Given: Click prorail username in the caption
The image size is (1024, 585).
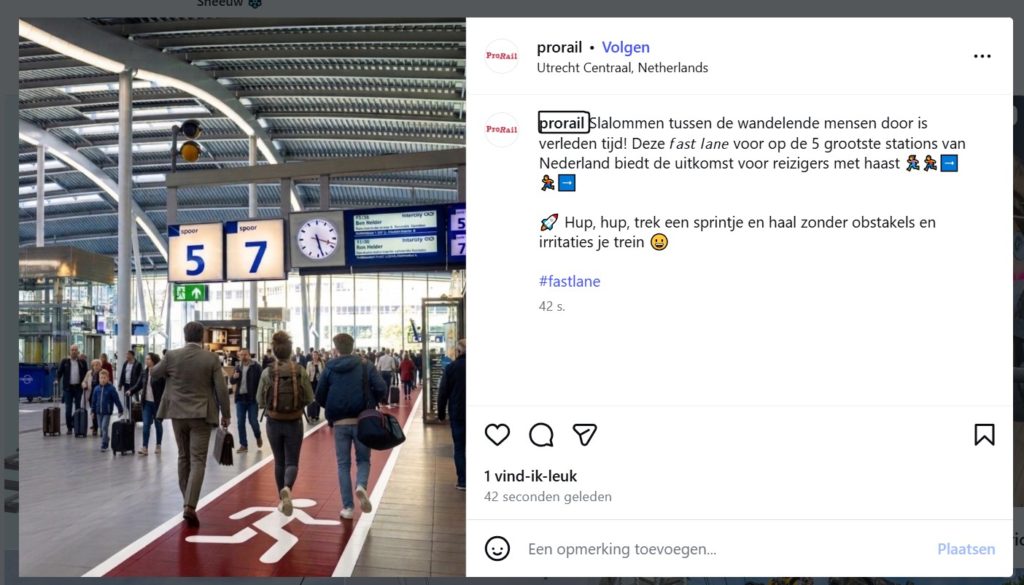Looking at the screenshot, I should [563, 123].
